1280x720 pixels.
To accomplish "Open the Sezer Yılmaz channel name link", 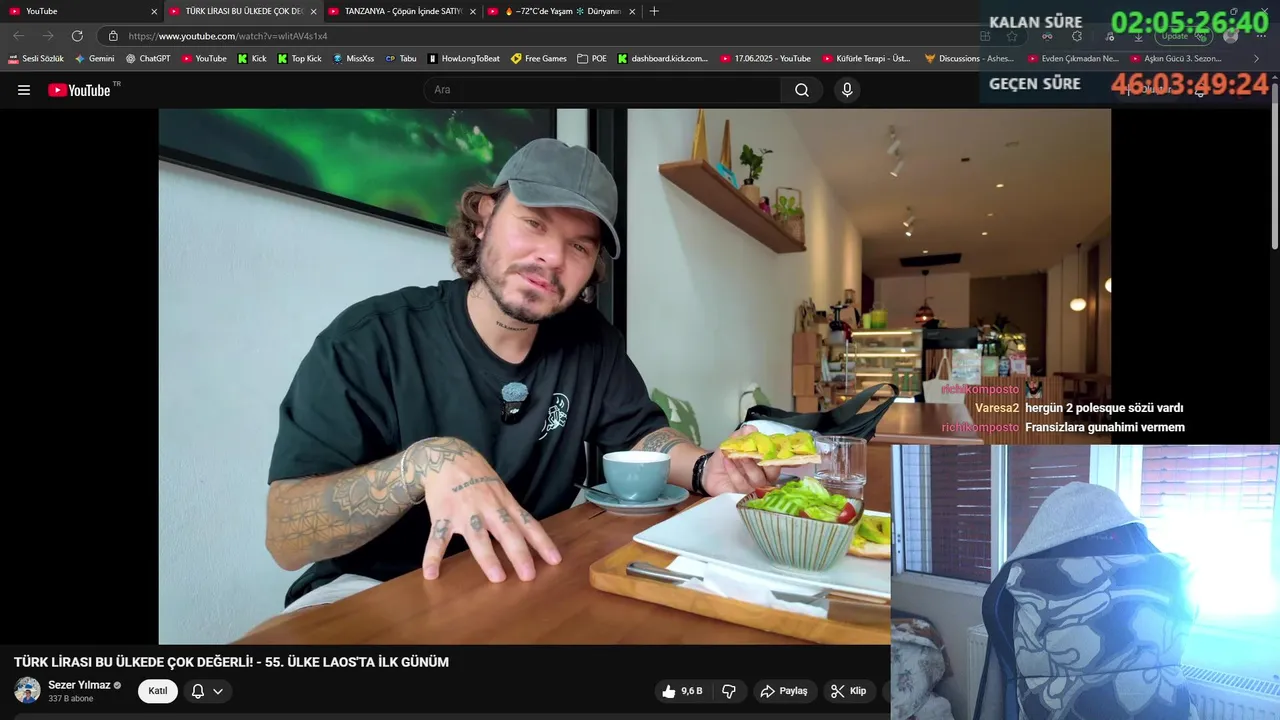I will (x=79, y=685).
